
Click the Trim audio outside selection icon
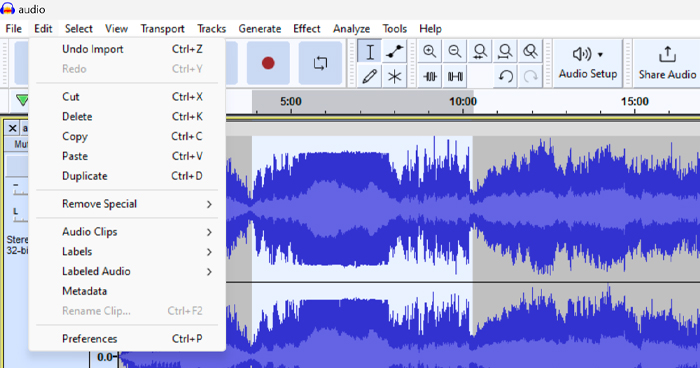pyautogui.click(x=429, y=76)
